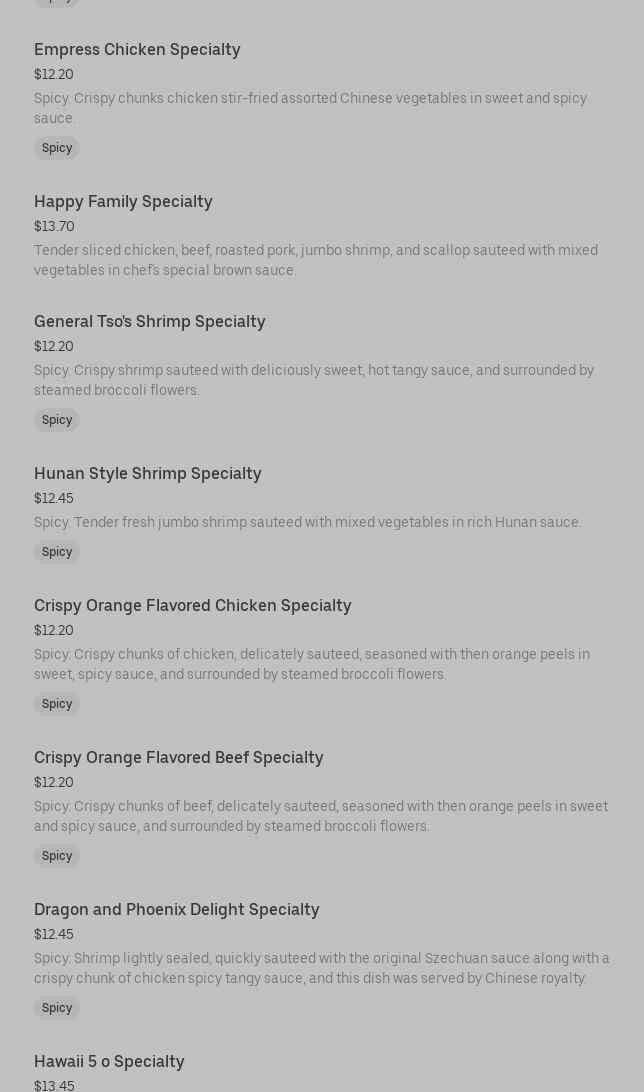The width and height of the screenshot is (644, 1092).
Task: Click the Spicy badge under Hunan Style Shrimp
Action: [x=57, y=552]
